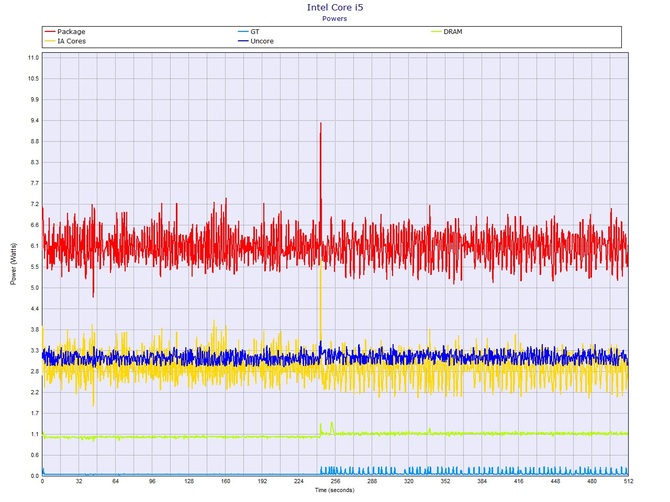This screenshot has width=670, height=502.
Task: Click the red Package legend line swatch
Action: pos(50,32)
